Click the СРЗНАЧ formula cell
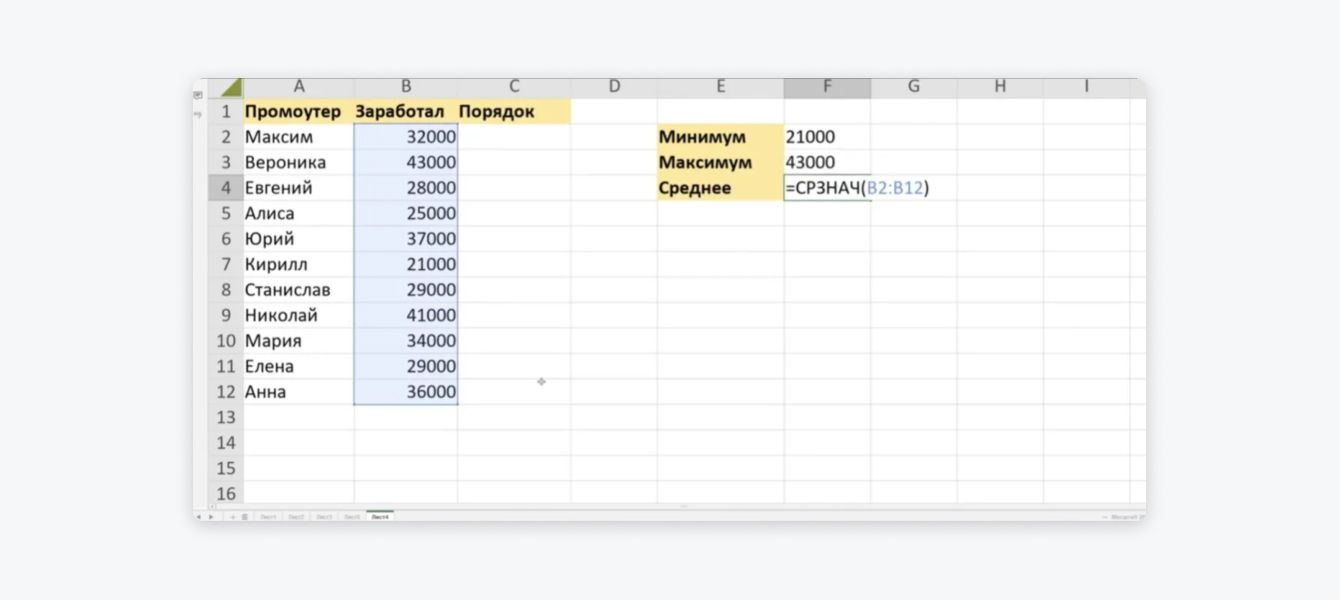The image size is (1340, 600). 827,188
